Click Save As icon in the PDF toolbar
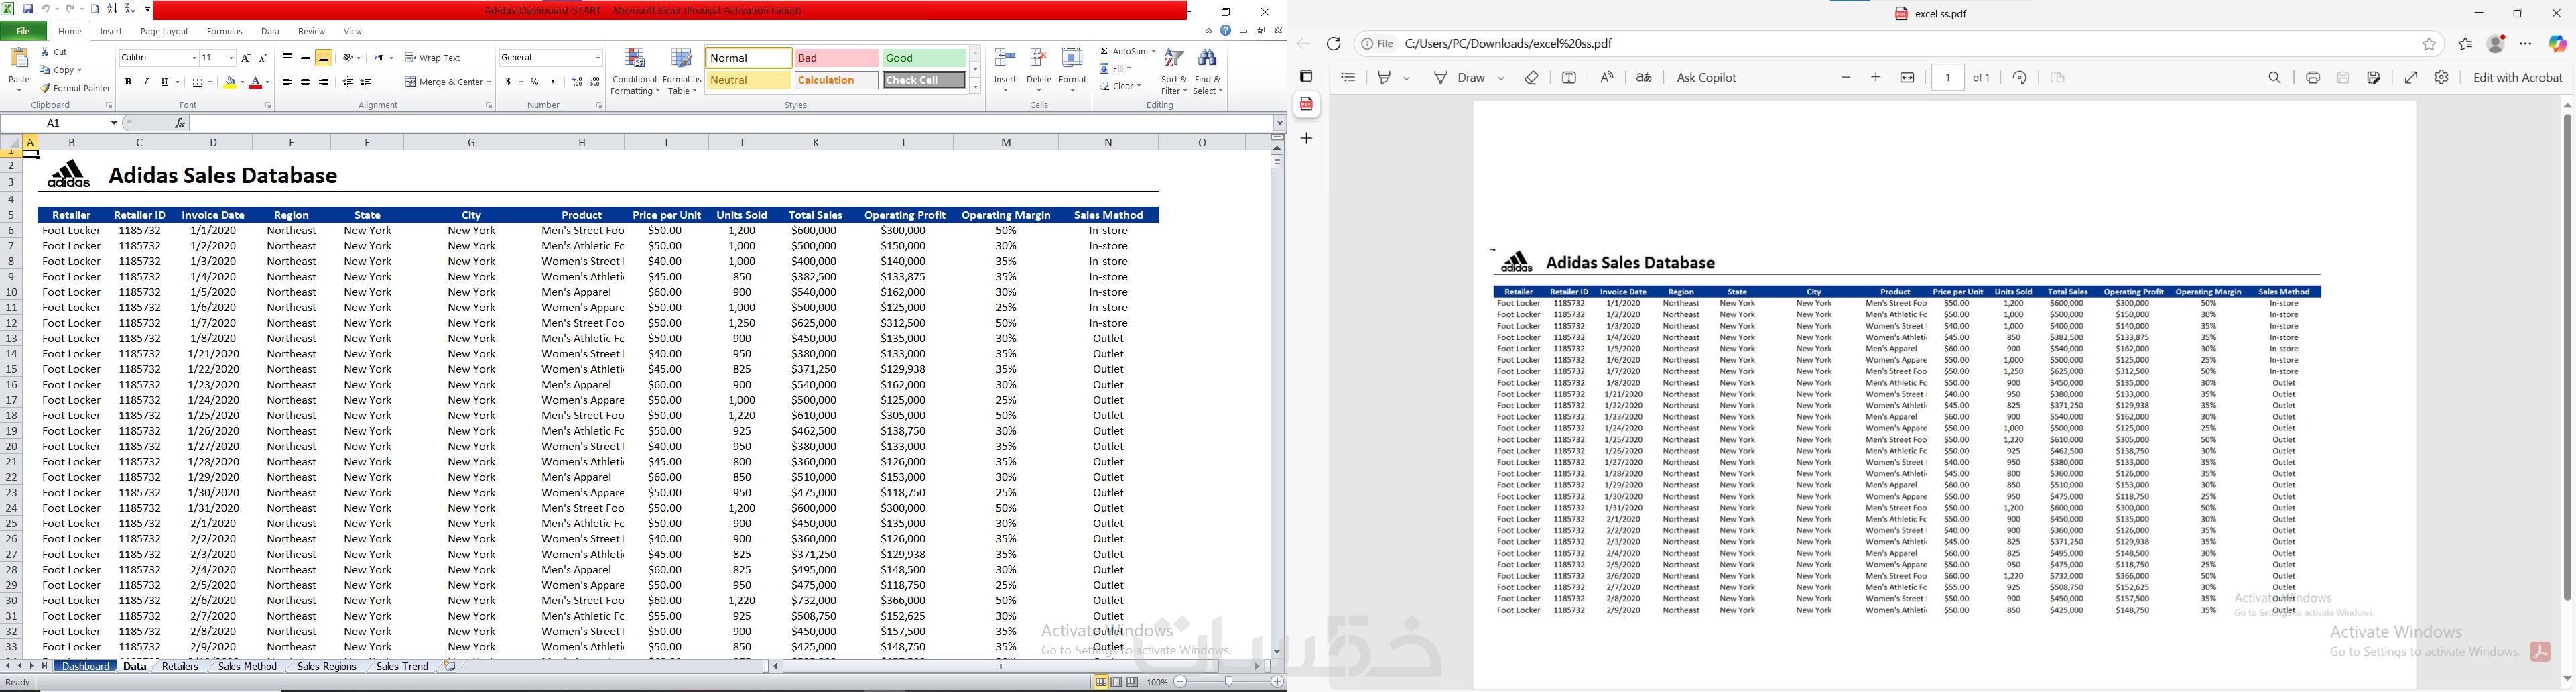Viewport: 2576px width, 692px height. click(2374, 78)
